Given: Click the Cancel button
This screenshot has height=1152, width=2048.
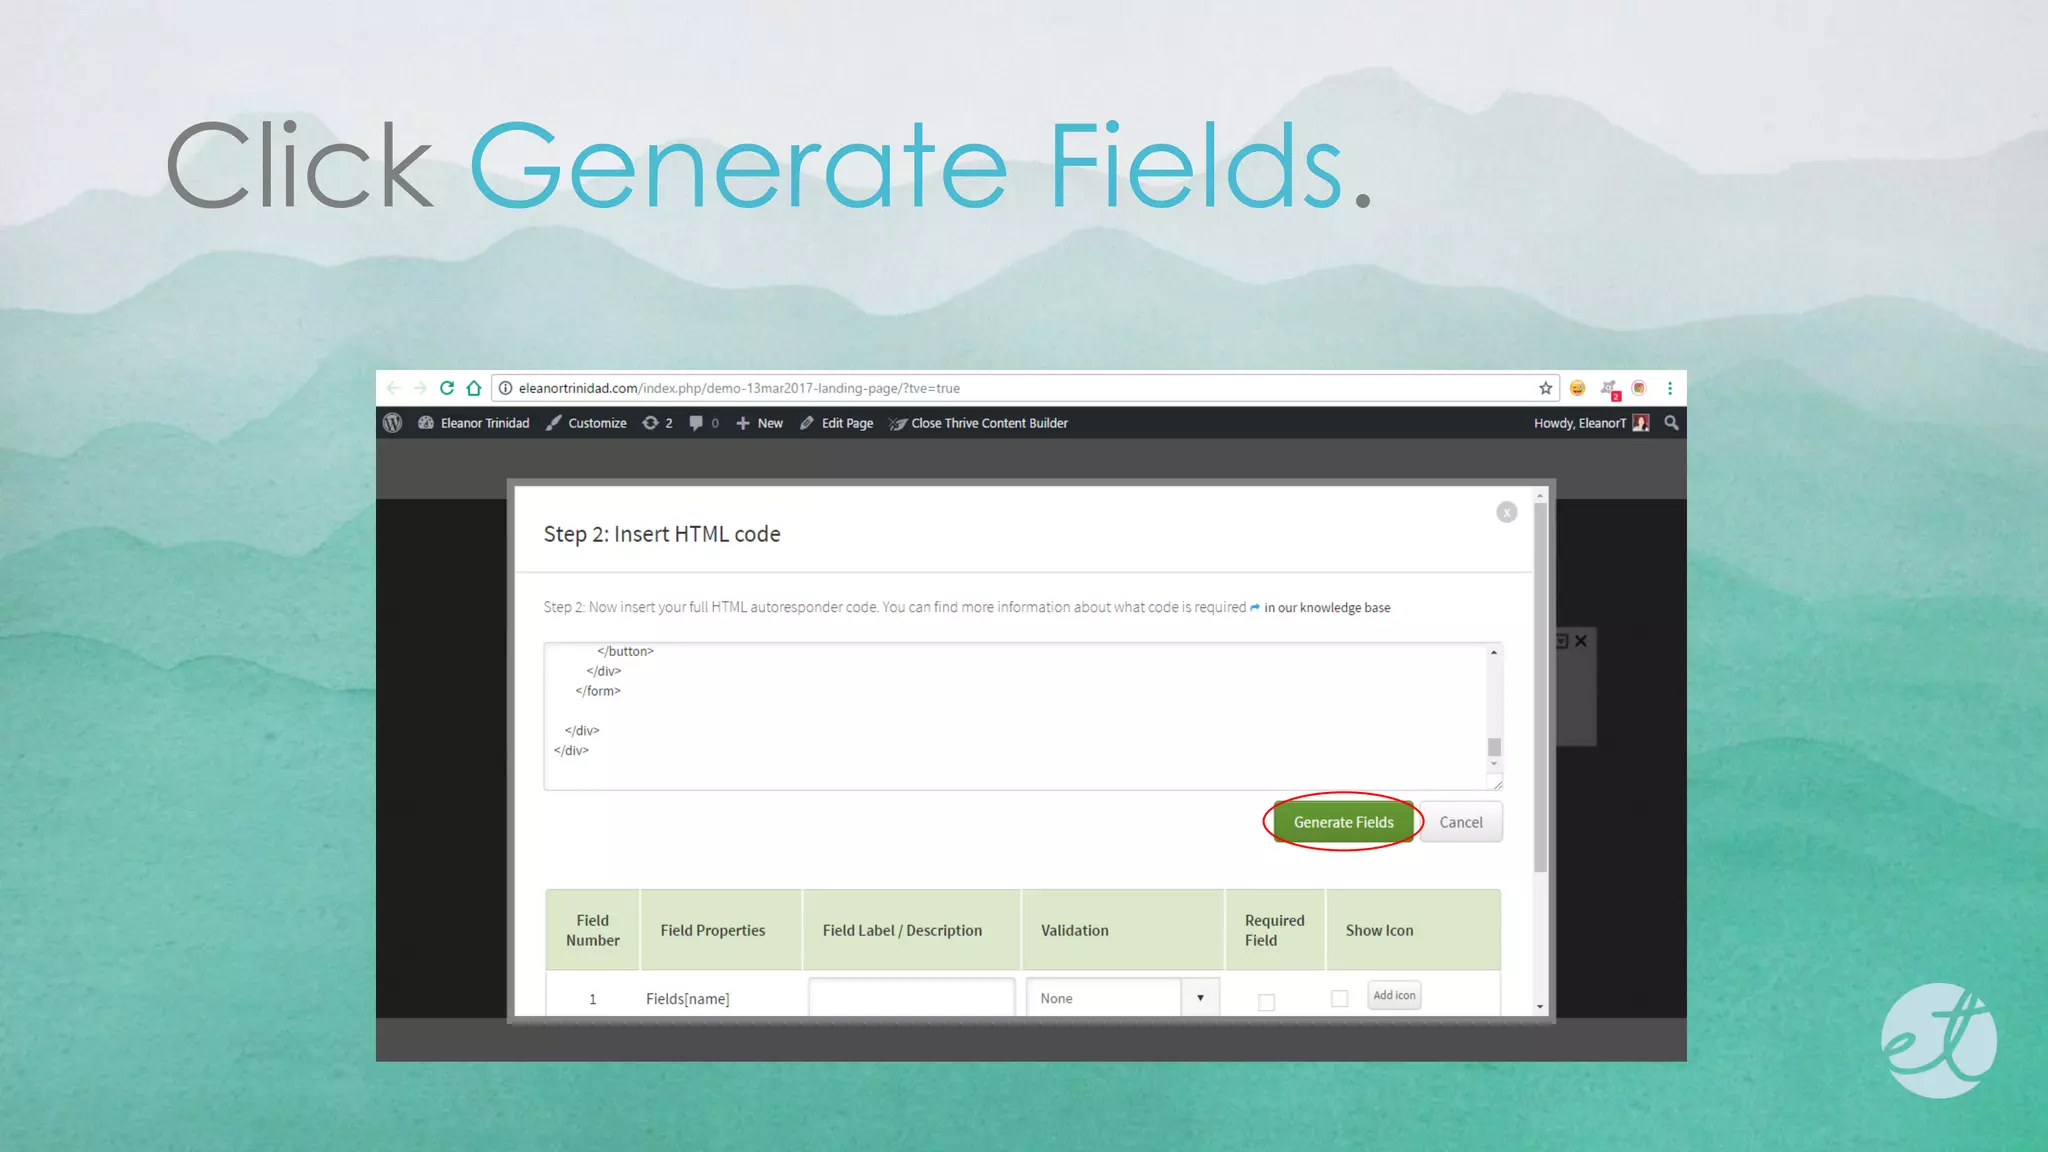Looking at the screenshot, I should pos(1461,822).
